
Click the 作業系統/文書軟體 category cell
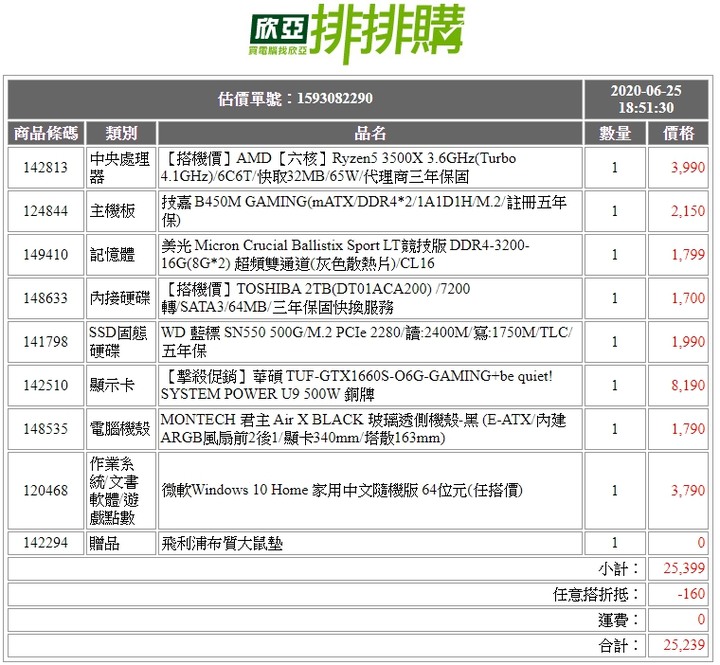pyautogui.click(x=121, y=490)
